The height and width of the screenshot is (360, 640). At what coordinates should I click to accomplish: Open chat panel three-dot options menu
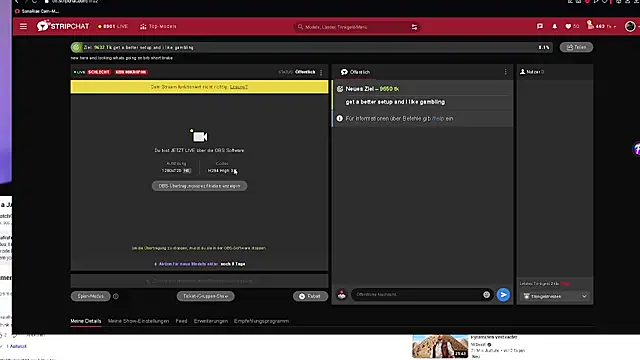[x=505, y=72]
